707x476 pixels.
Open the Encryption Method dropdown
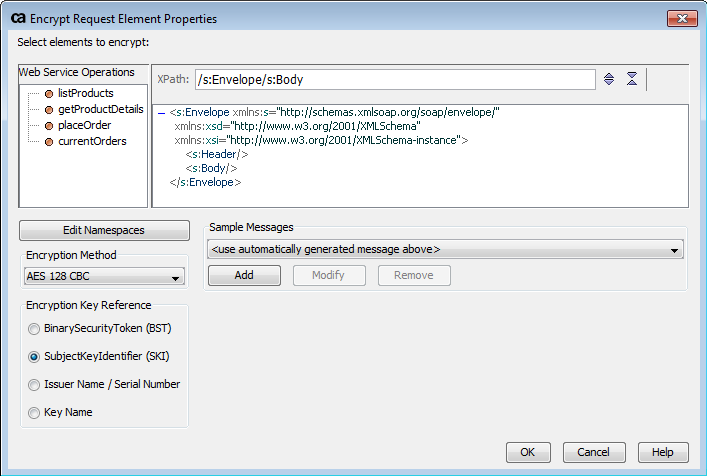click(104, 277)
